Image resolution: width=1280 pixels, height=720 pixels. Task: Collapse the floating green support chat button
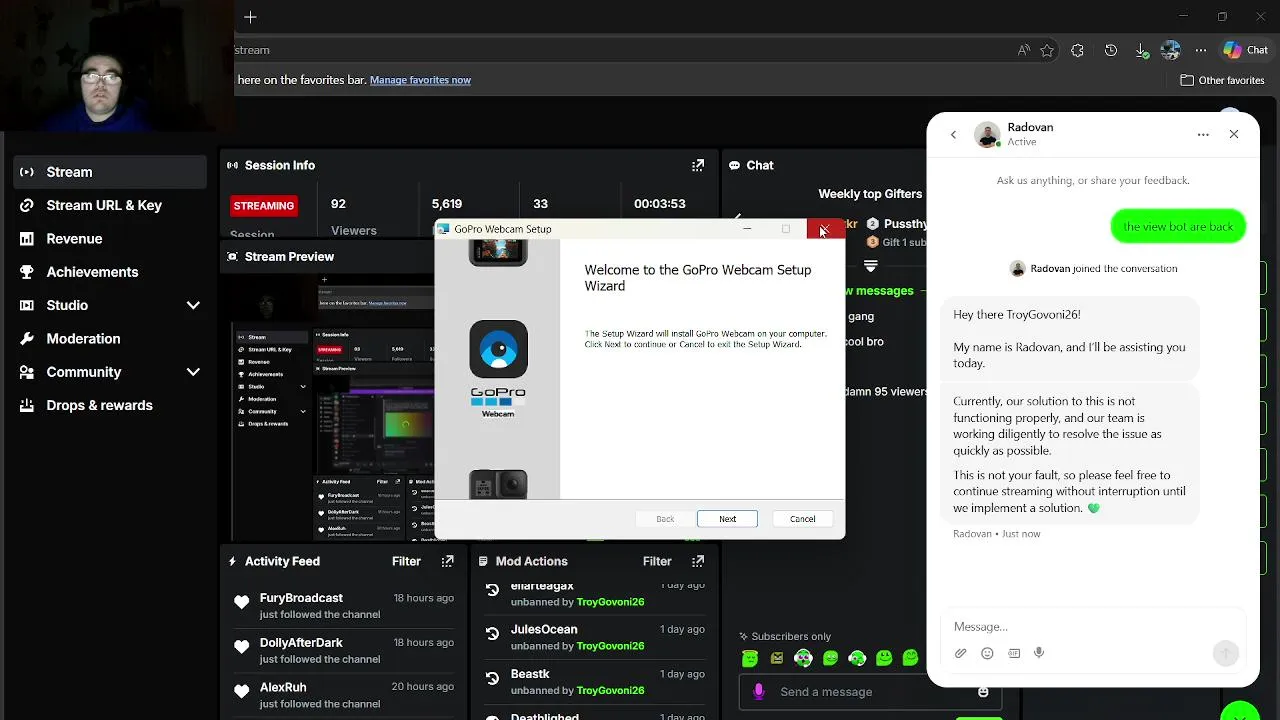coord(1240,710)
